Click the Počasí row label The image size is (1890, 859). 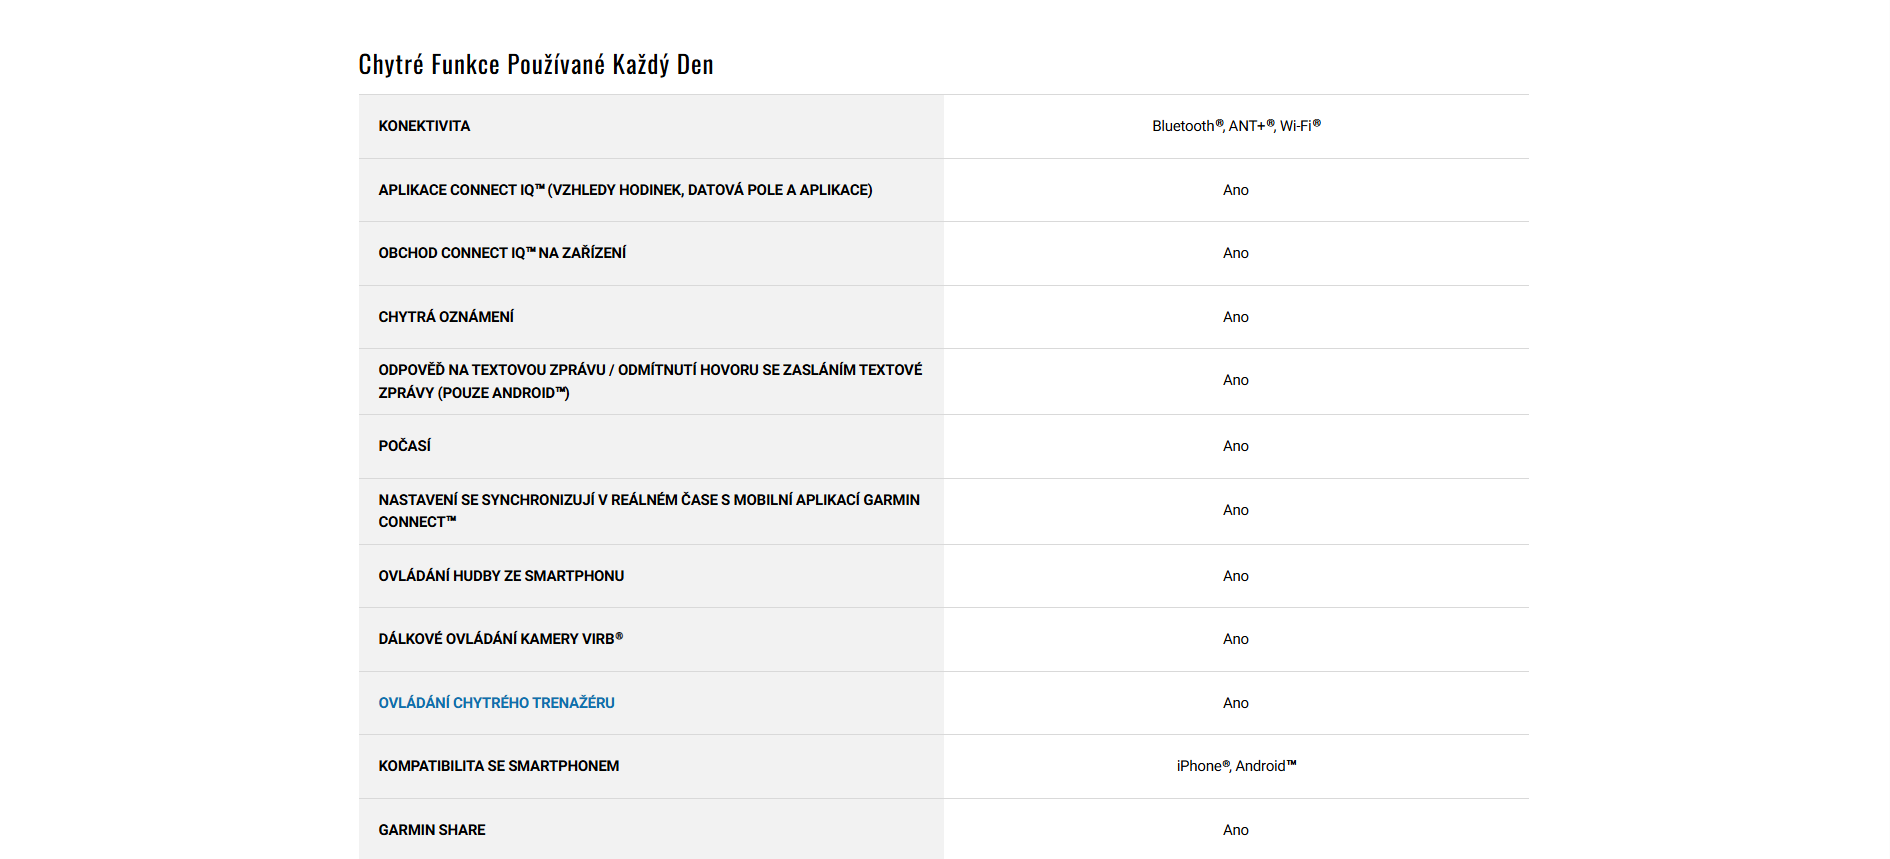[404, 446]
